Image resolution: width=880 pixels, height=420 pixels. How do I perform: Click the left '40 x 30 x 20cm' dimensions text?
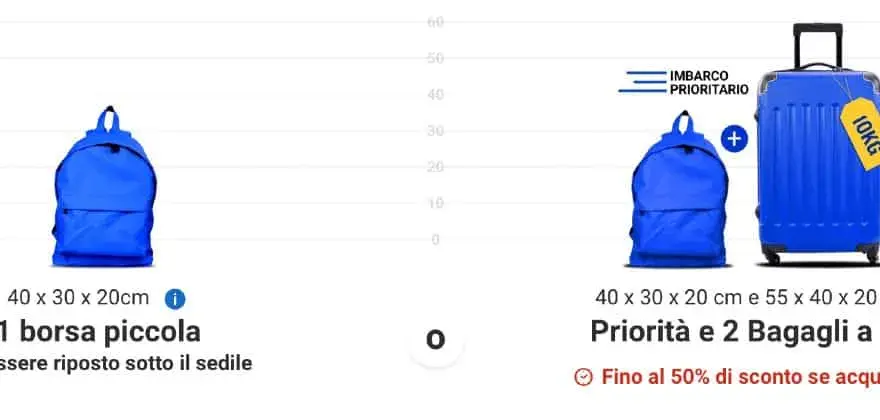coord(79,298)
